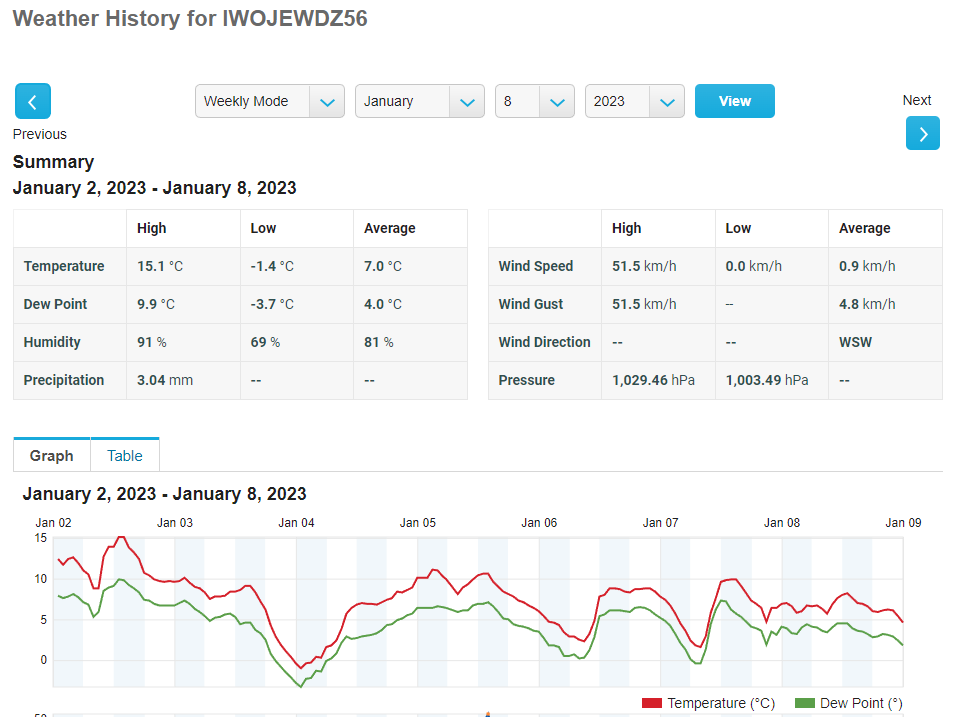Click the green Dew Point legend swatch
The height and width of the screenshot is (717, 961).
coord(804,704)
